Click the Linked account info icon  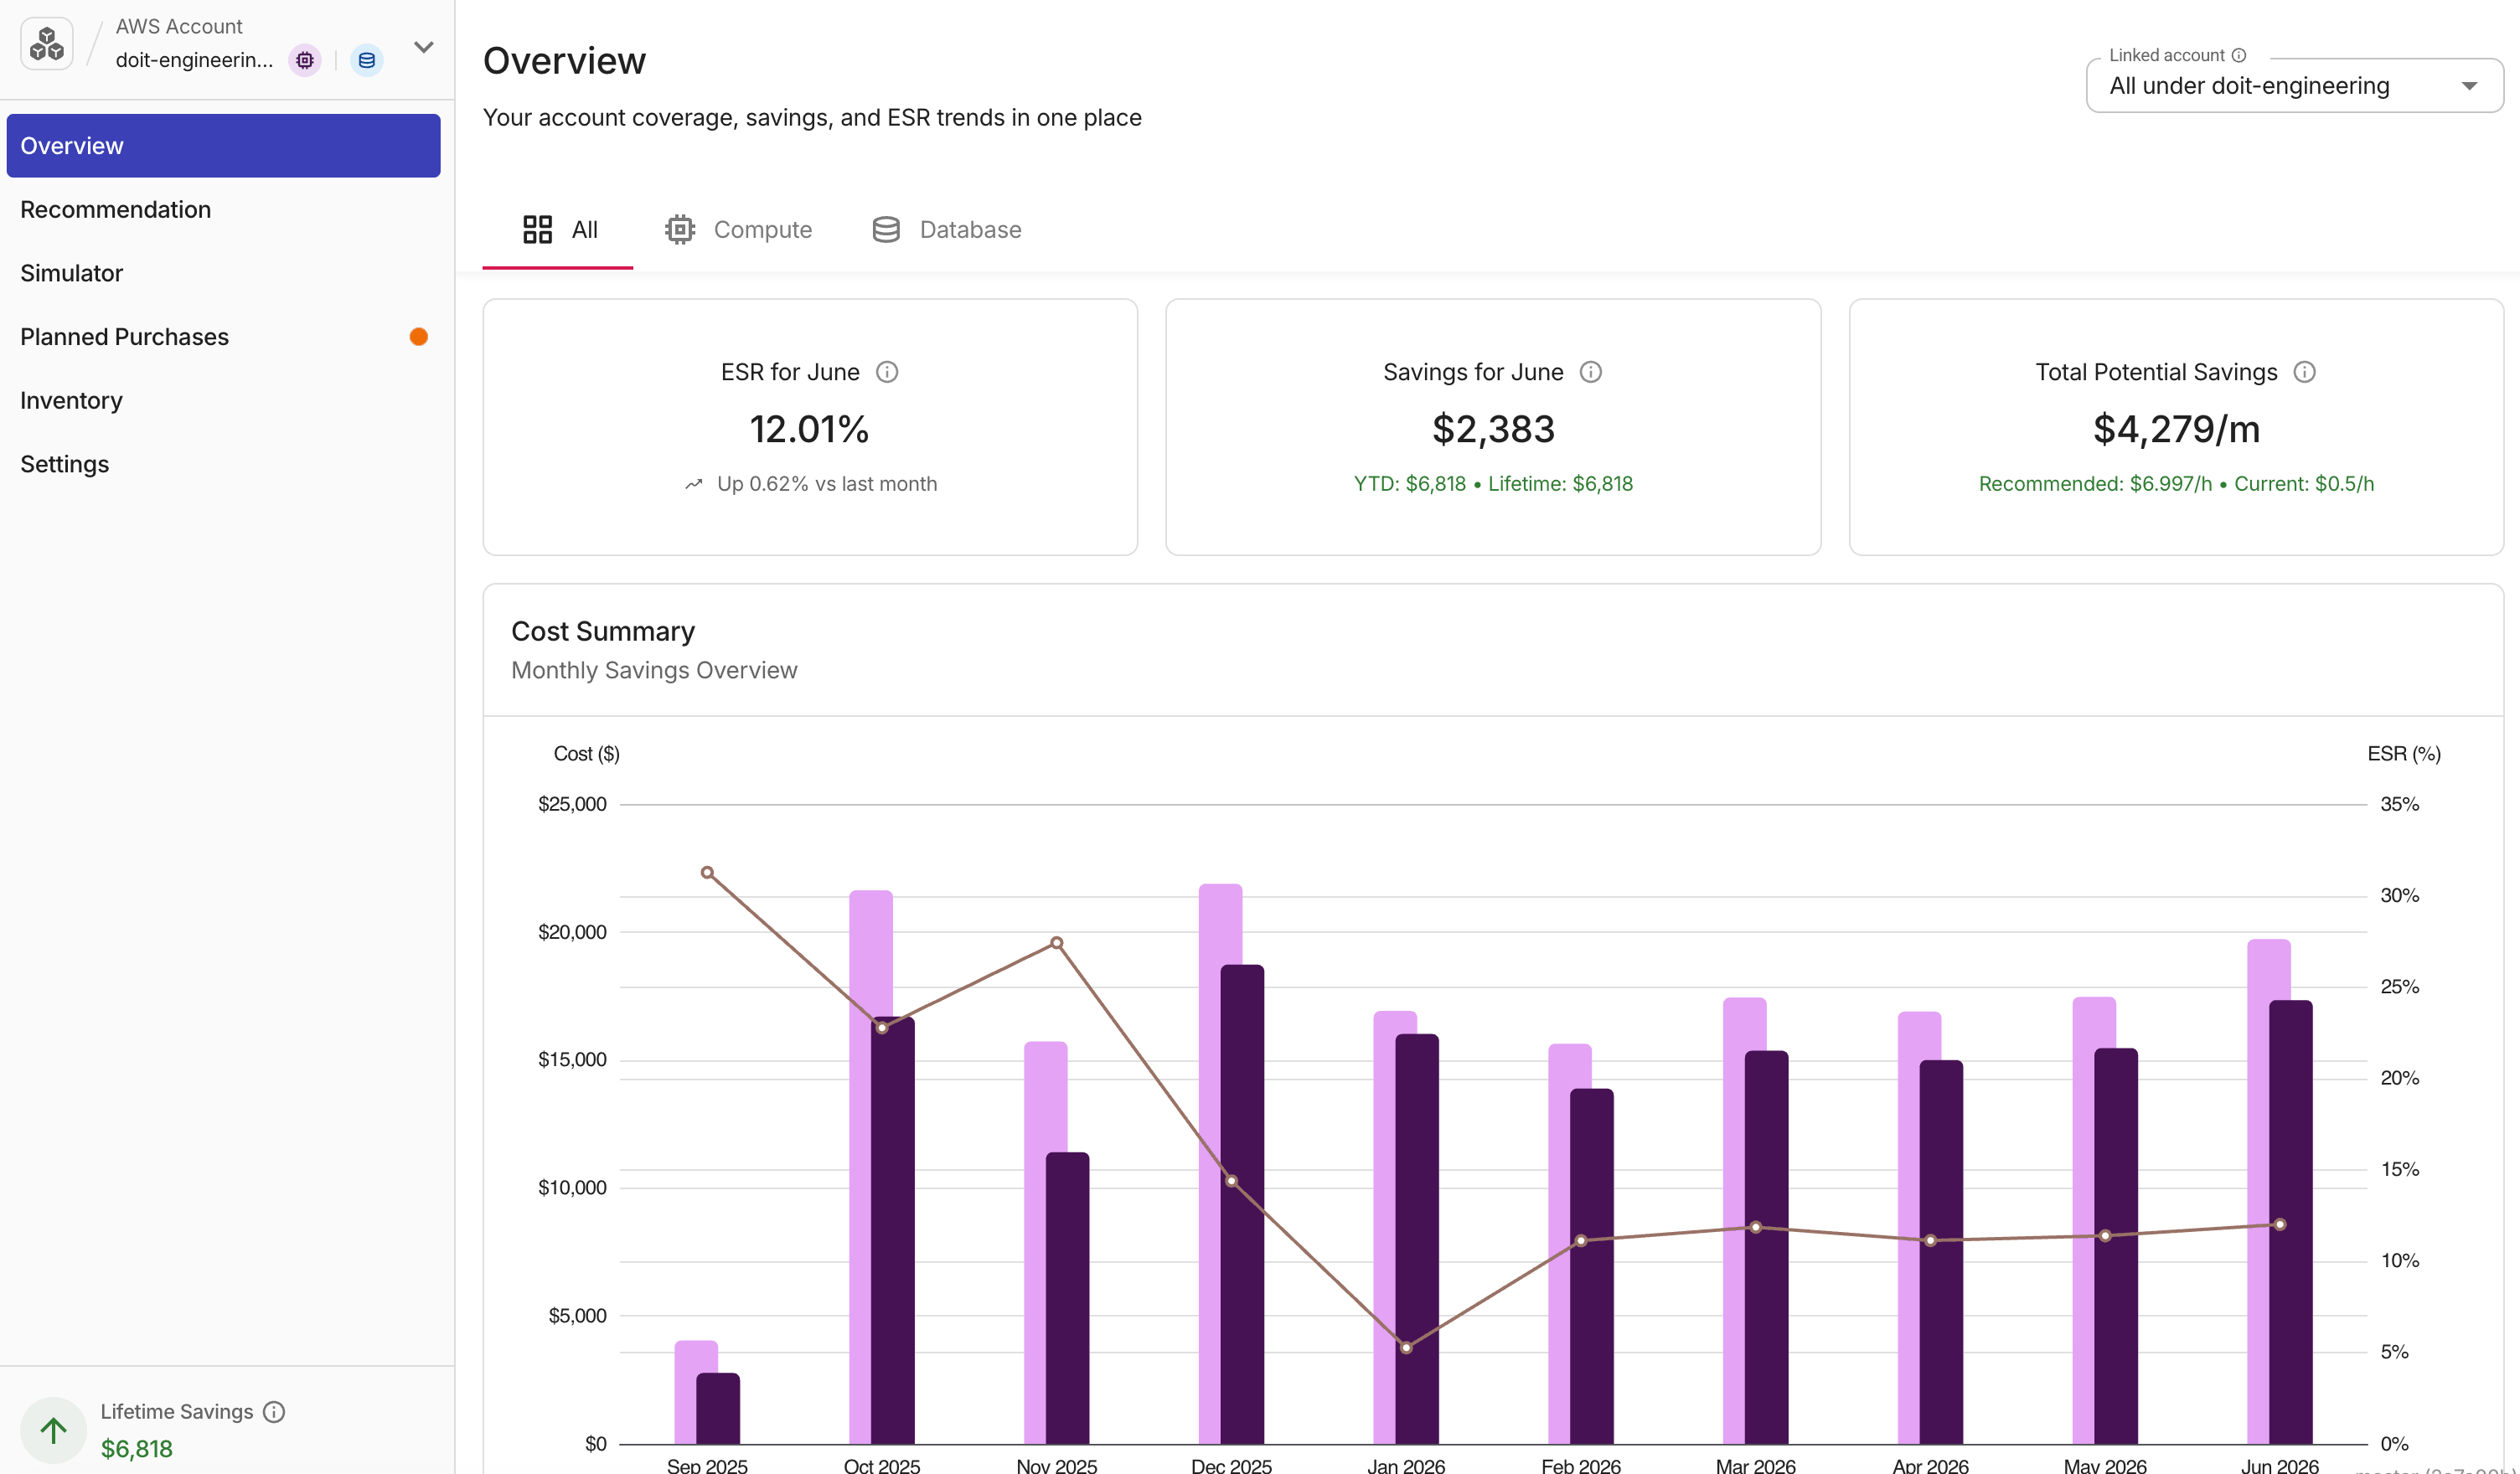2239,55
